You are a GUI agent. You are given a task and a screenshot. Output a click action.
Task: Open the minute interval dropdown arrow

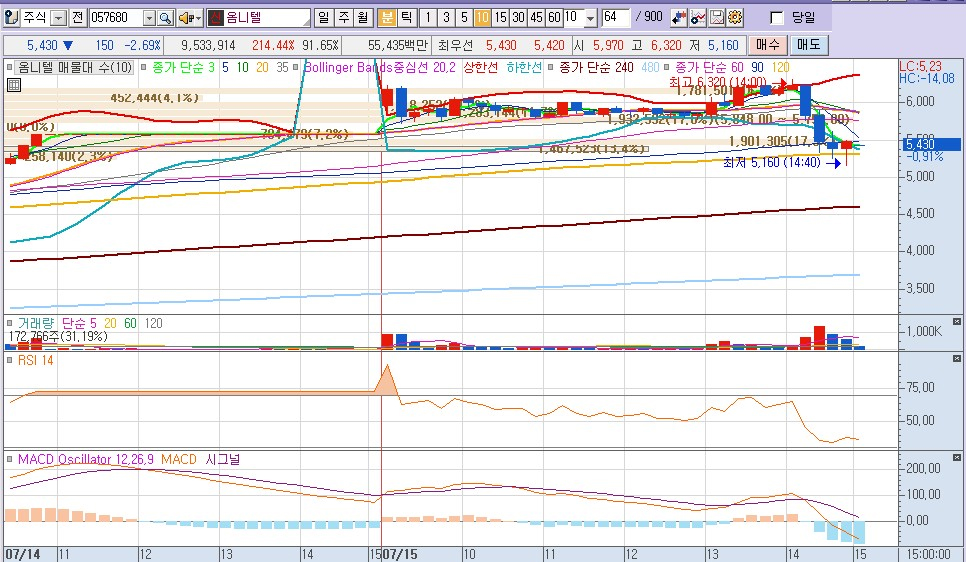[589, 18]
